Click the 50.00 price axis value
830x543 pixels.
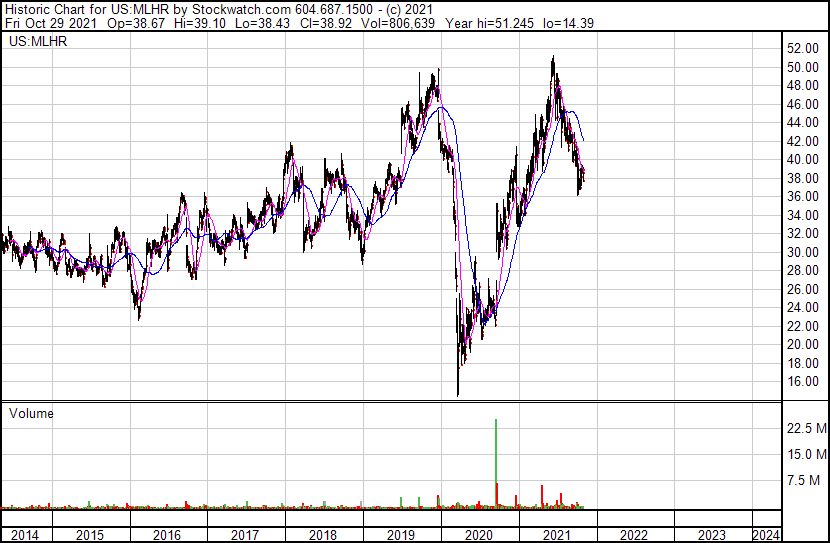pos(803,67)
